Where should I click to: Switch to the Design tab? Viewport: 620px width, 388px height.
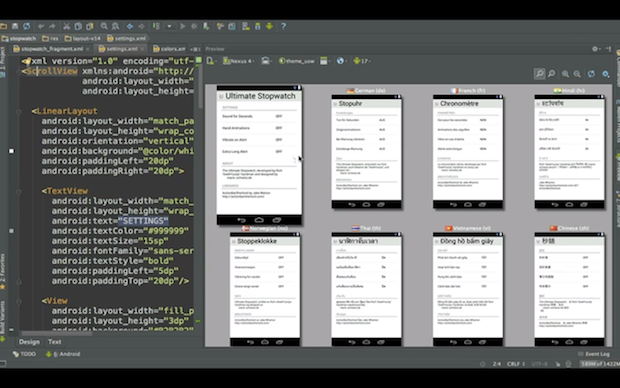29,342
